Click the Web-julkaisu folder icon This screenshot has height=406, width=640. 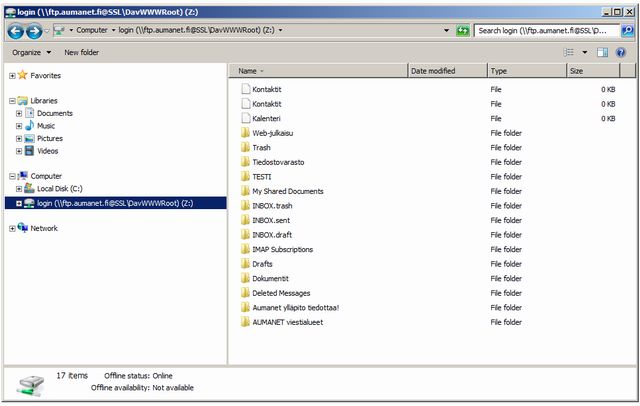[245, 133]
